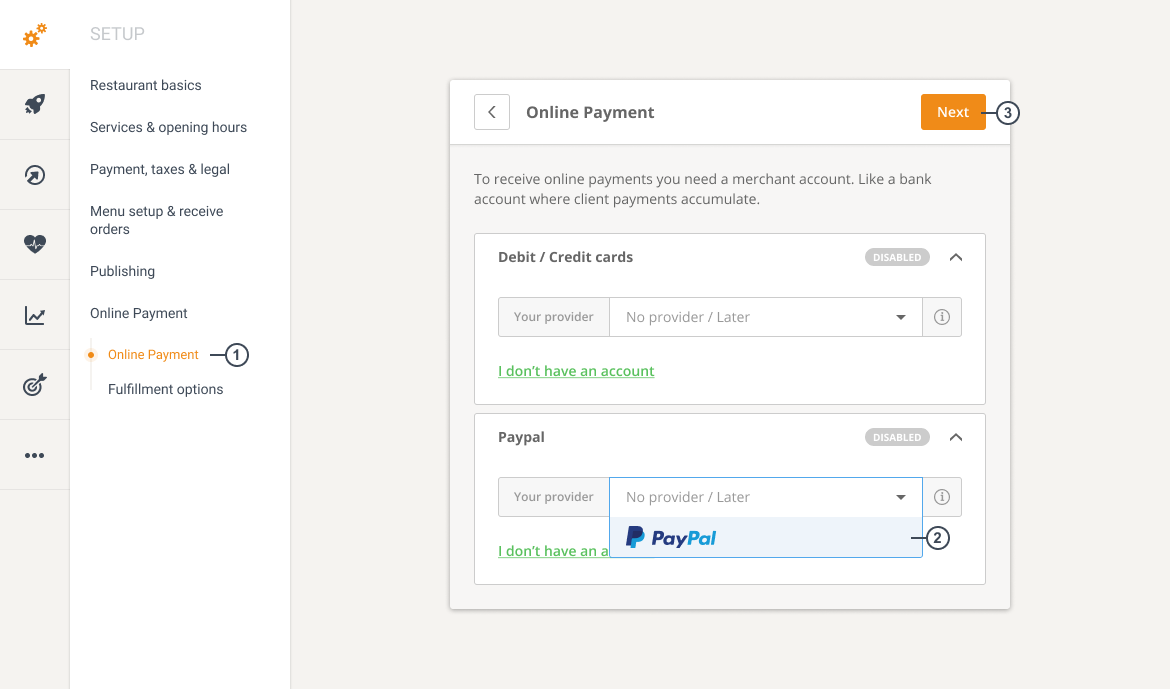Open Fulfillment options in the sidebar

[164, 389]
